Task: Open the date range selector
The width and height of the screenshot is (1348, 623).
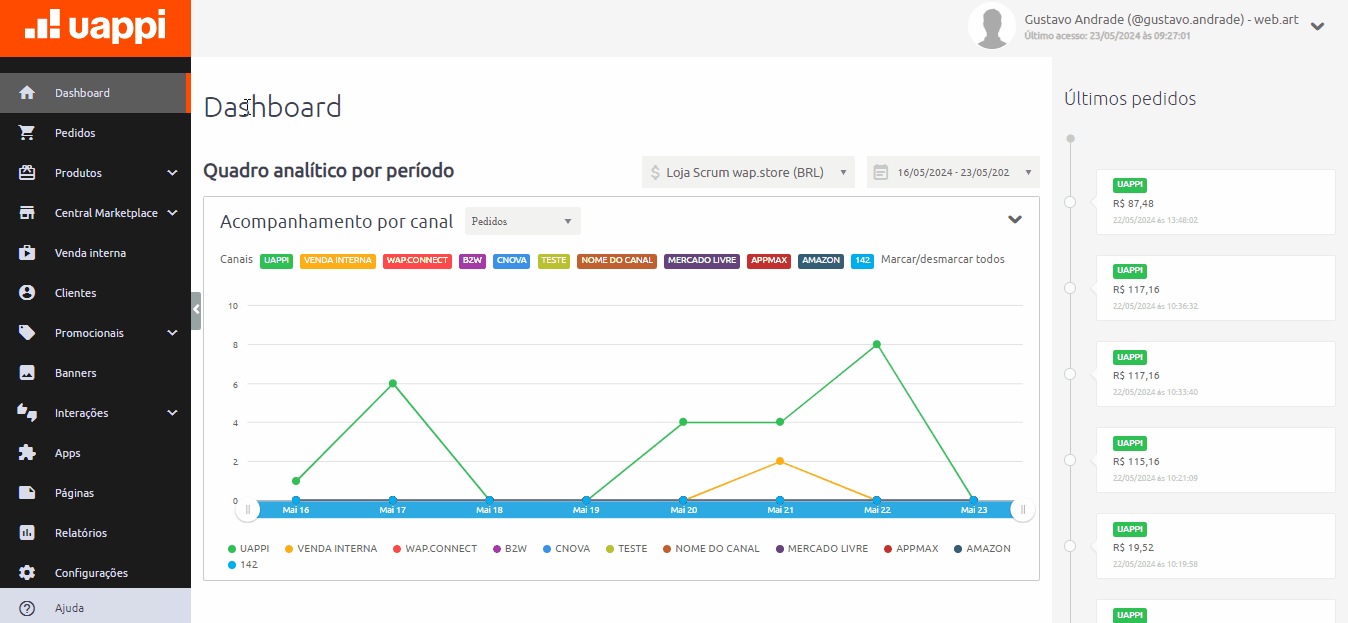Action: pos(953,172)
